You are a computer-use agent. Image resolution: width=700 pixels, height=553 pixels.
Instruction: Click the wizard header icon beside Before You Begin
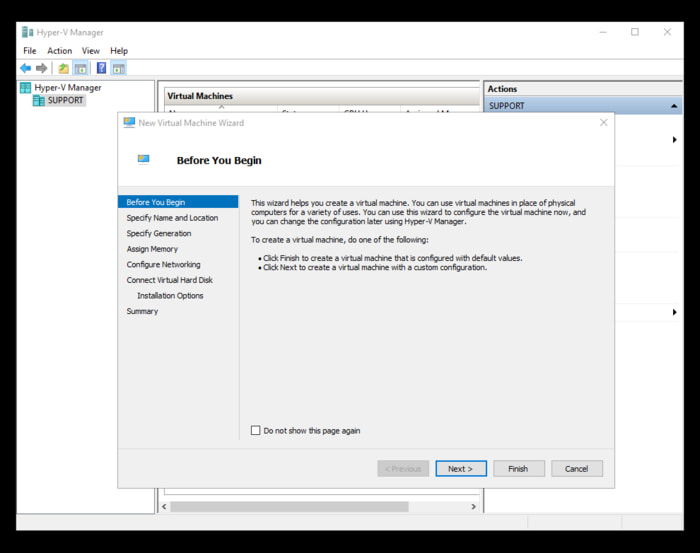pyautogui.click(x=143, y=159)
